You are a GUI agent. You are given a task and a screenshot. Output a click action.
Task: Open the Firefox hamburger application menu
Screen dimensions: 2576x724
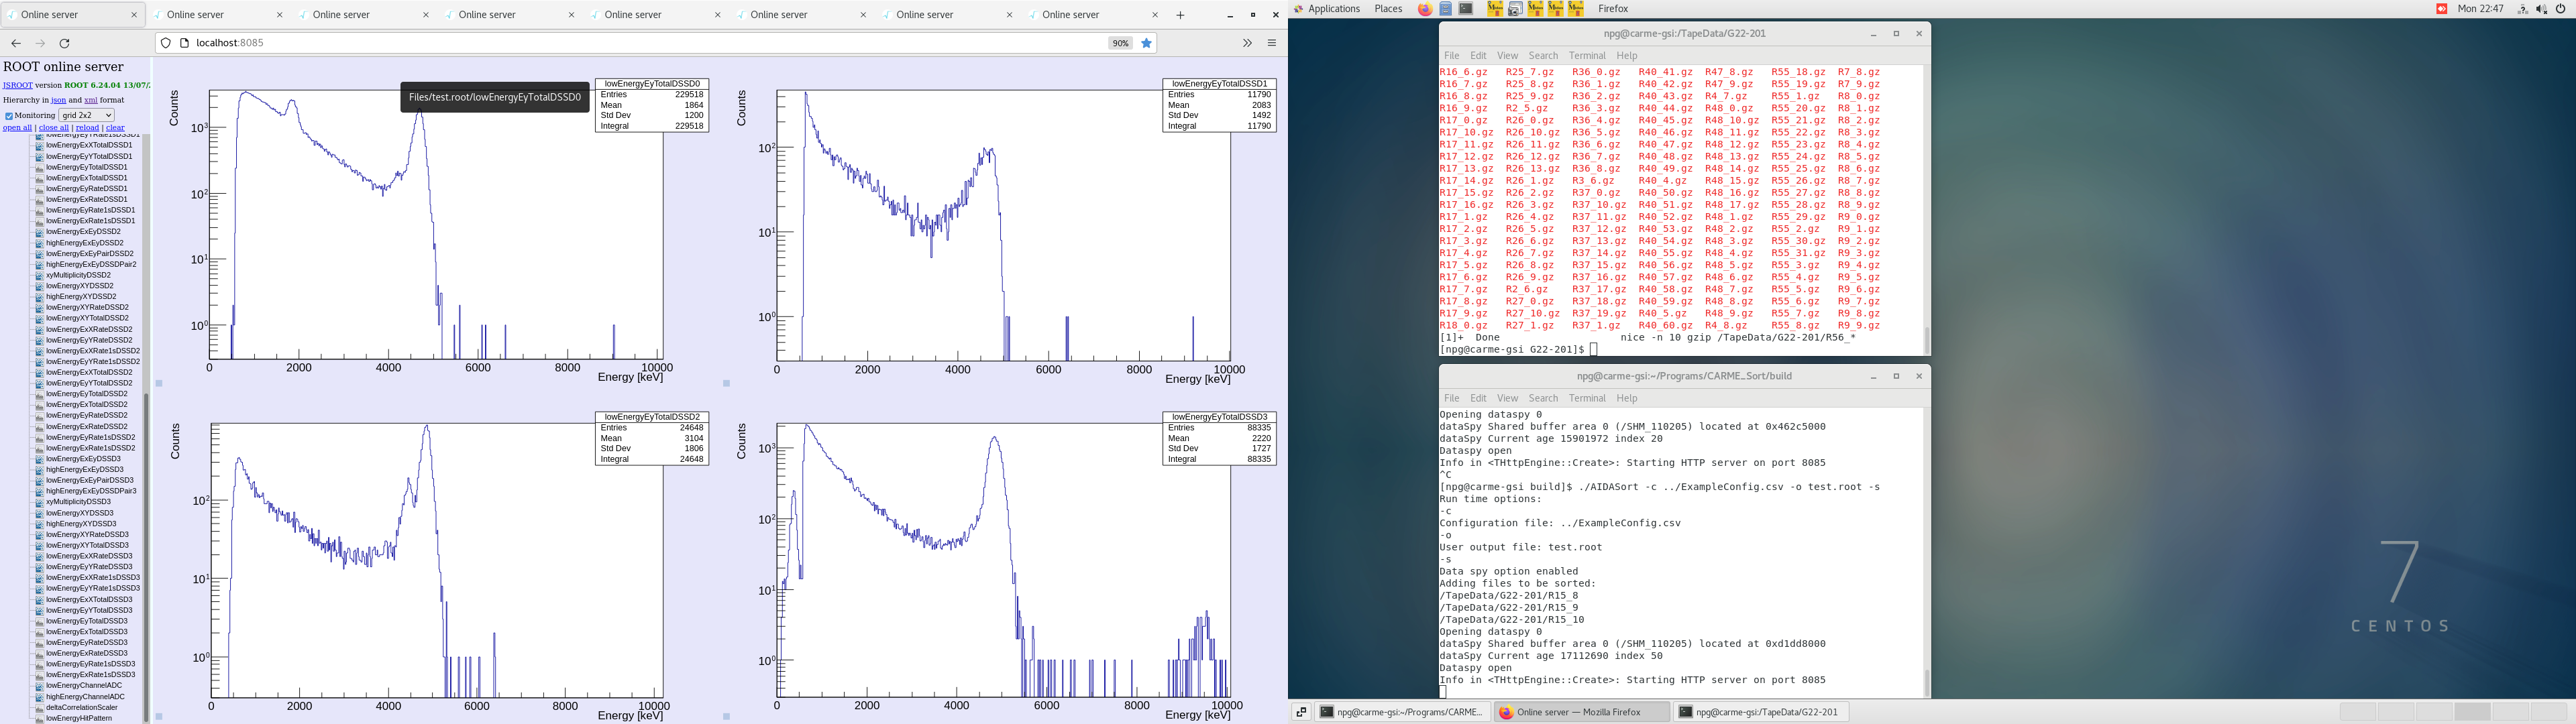tap(1272, 44)
